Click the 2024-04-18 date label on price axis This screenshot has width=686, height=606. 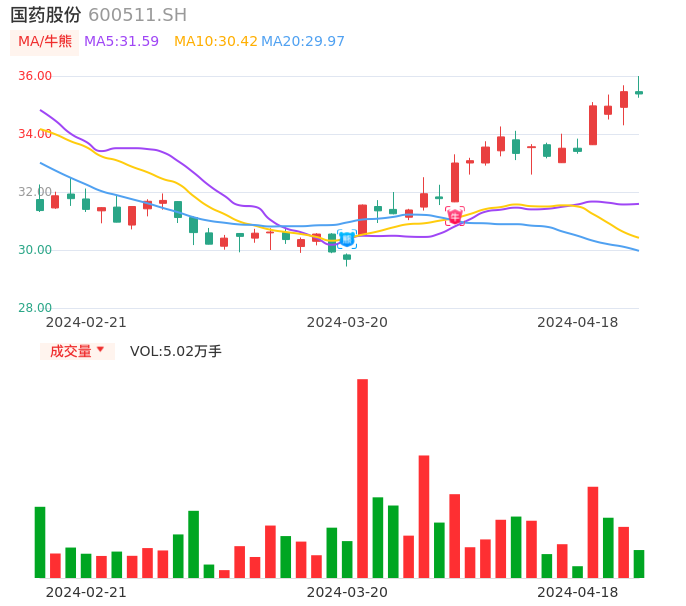point(578,322)
